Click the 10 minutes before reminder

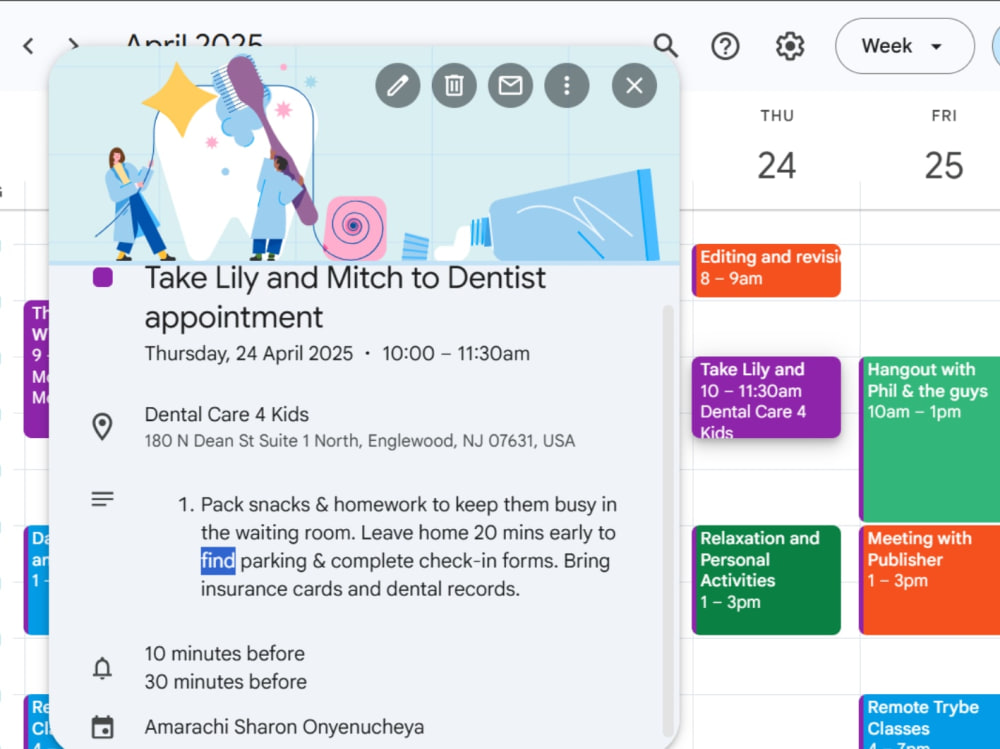tap(224, 653)
